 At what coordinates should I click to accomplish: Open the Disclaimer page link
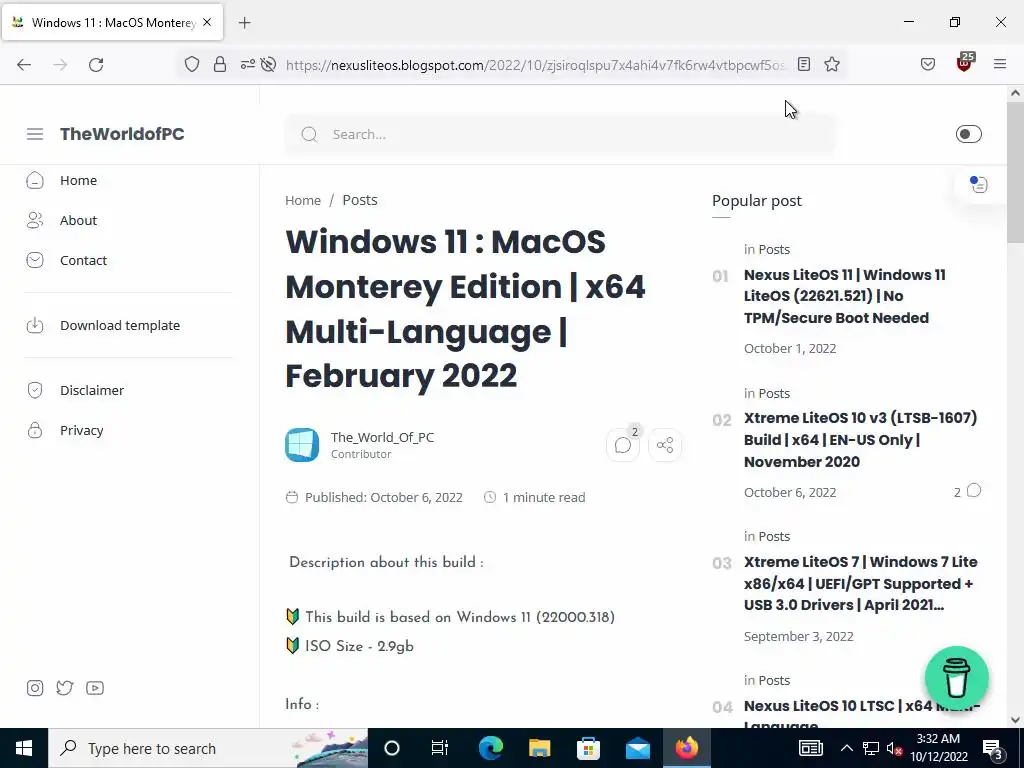coord(91,390)
